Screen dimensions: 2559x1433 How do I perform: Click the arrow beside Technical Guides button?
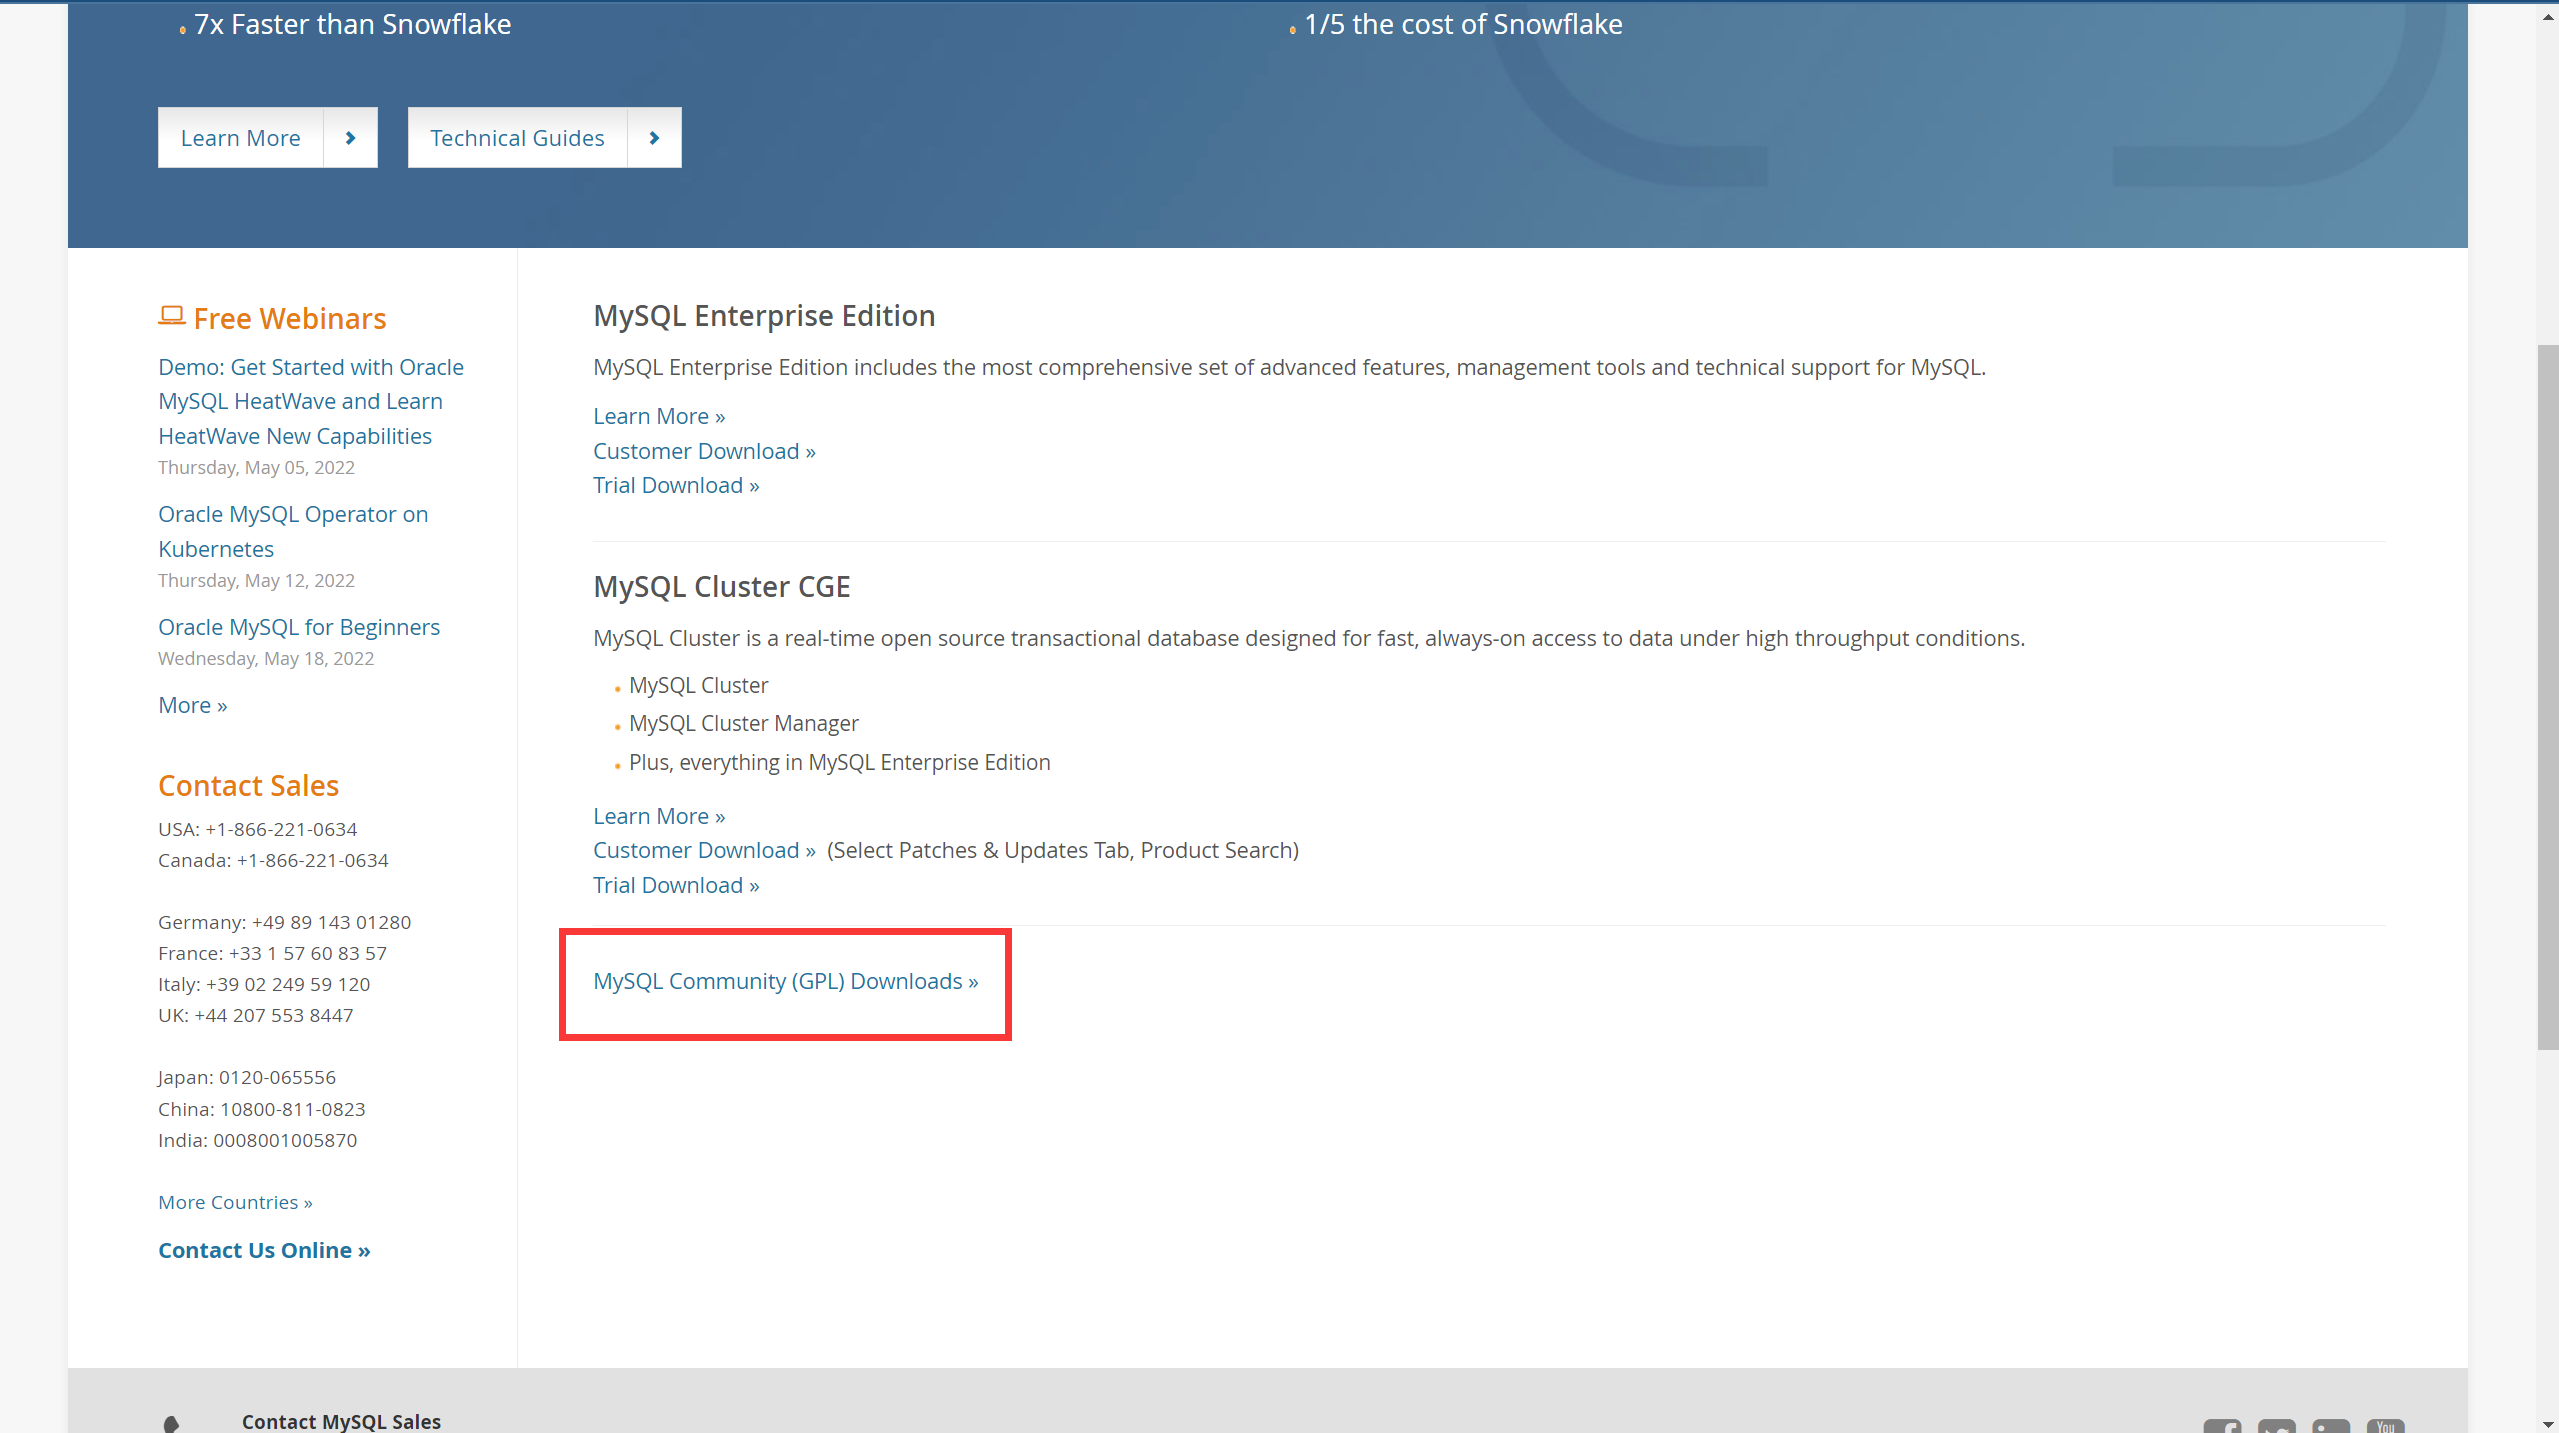(x=654, y=138)
